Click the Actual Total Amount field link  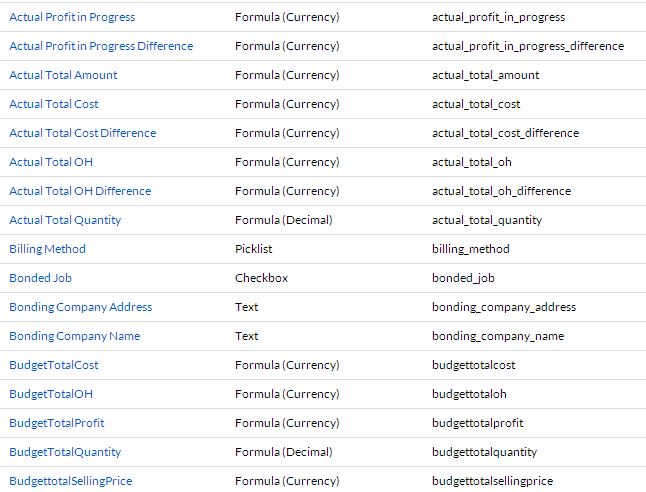(x=63, y=75)
